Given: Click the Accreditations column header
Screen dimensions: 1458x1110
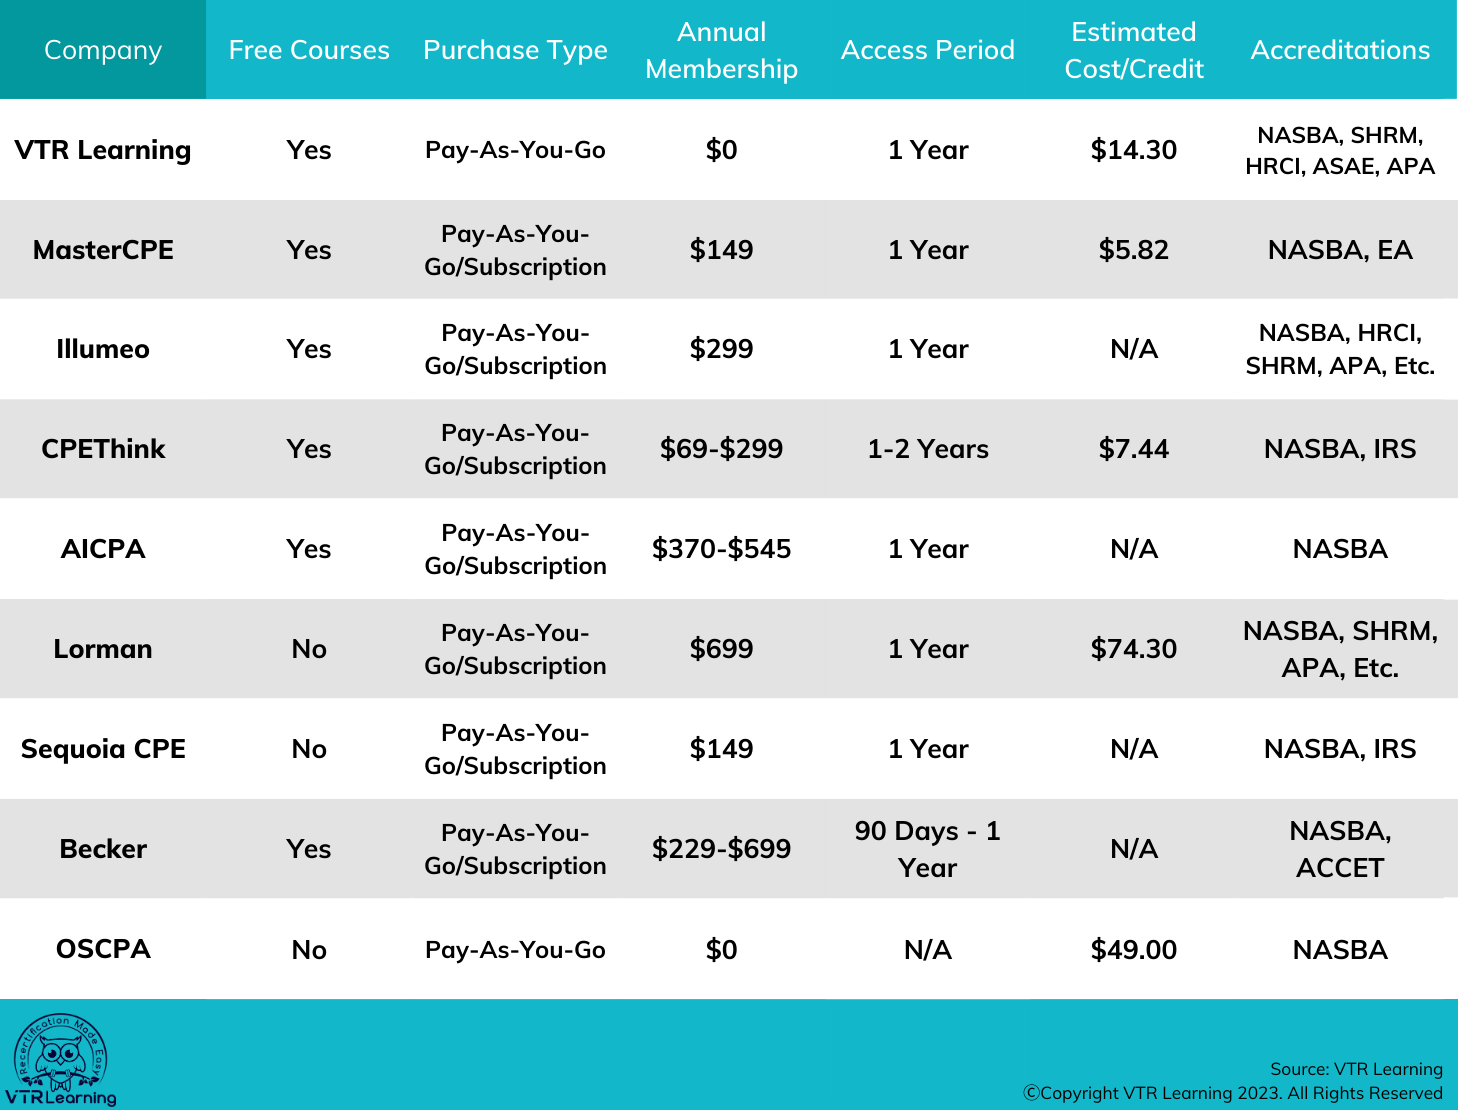Looking at the screenshot, I should [x=1340, y=50].
